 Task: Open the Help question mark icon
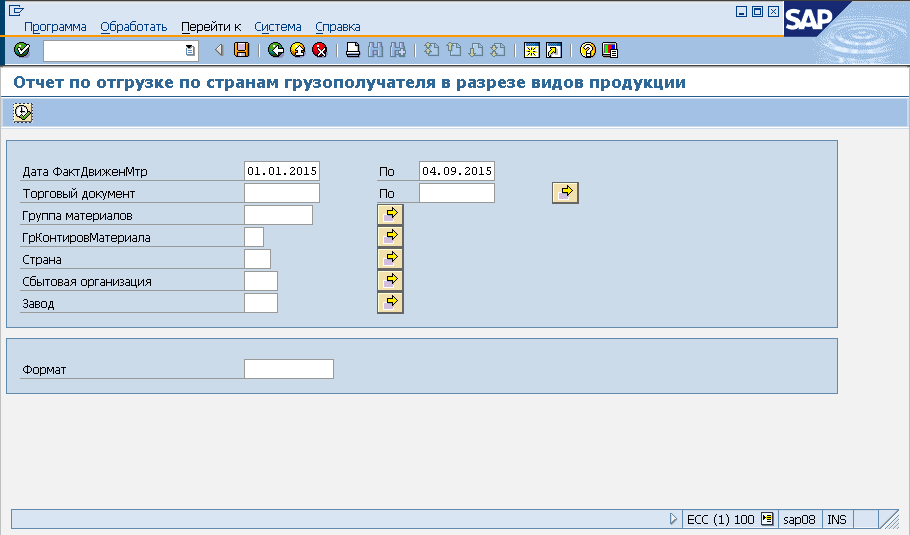coord(587,50)
